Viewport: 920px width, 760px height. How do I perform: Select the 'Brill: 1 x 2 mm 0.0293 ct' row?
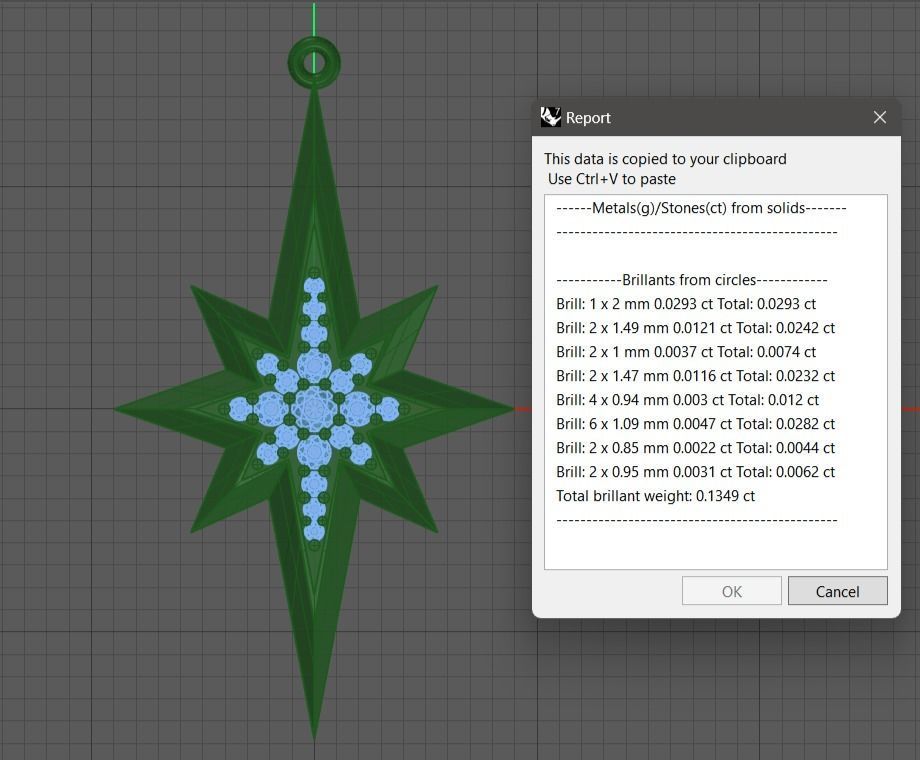[x=686, y=304]
